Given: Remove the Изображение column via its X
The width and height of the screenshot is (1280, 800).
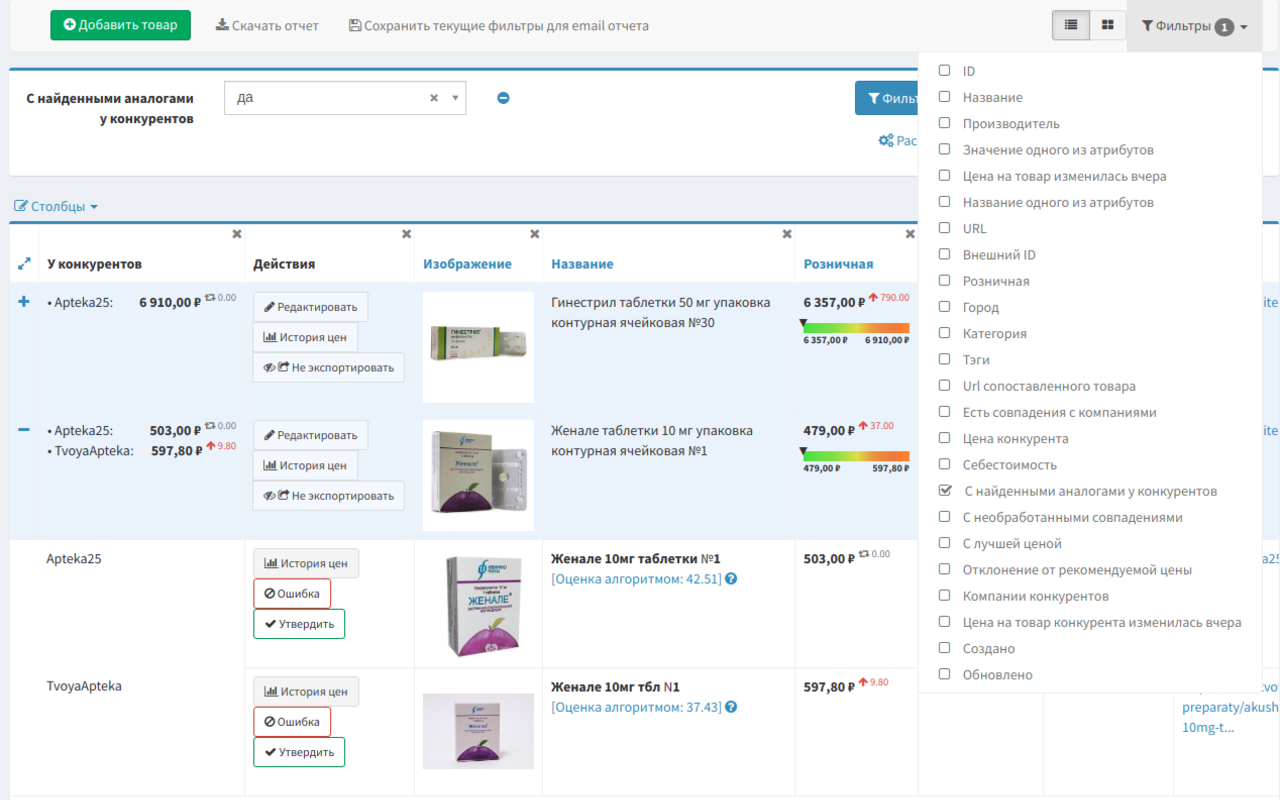Looking at the screenshot, I should tap(534, 234).
